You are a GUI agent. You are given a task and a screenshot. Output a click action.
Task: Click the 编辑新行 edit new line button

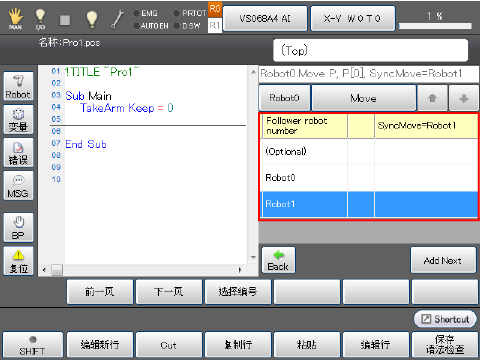pos(100,345)
